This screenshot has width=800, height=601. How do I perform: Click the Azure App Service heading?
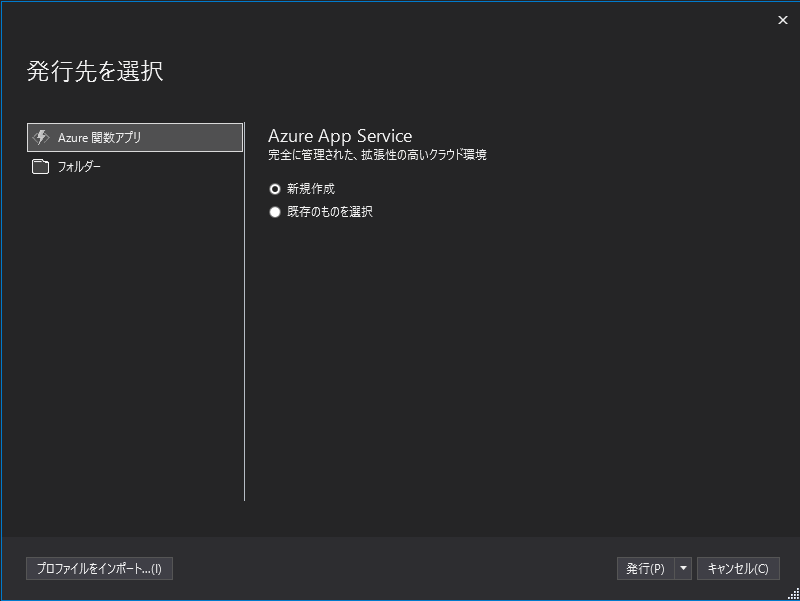(x=340, y=136)
